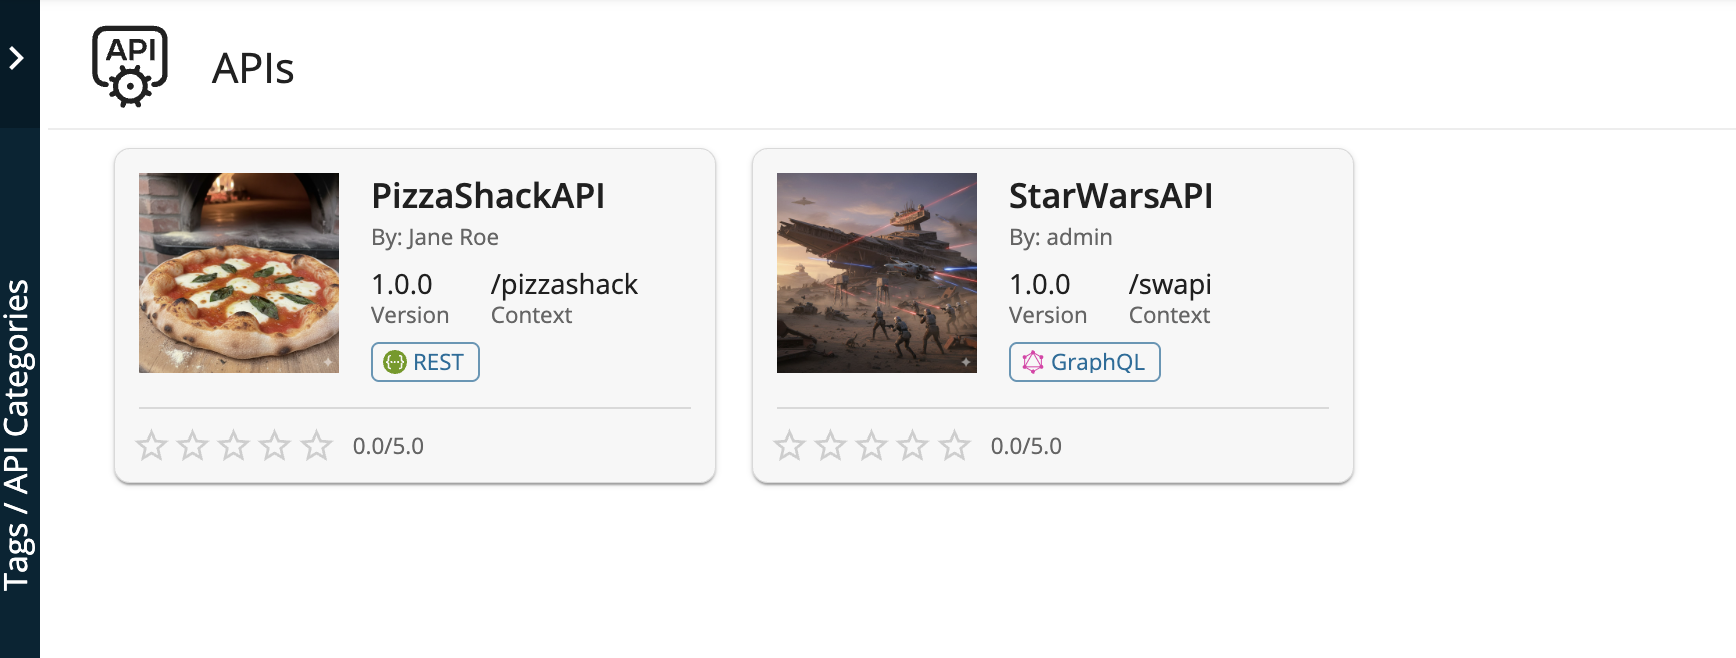
Task: Click the GraphQL type badge
Action: pyautogui.click(x=1085, y=362)
